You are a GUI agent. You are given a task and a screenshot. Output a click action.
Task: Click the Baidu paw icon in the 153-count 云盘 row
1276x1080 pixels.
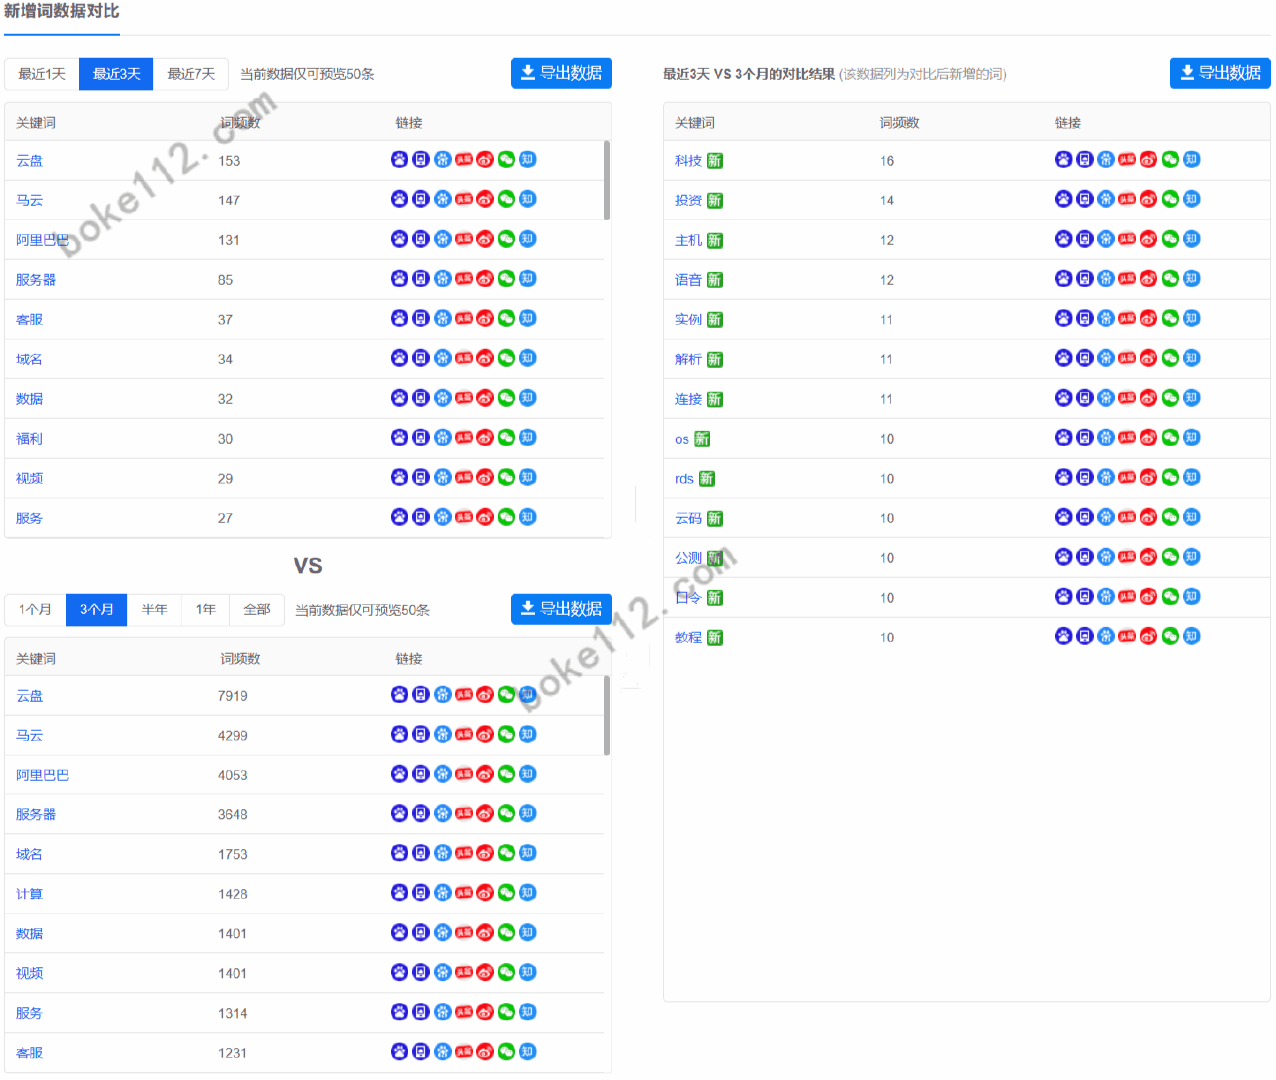[399, 160]
